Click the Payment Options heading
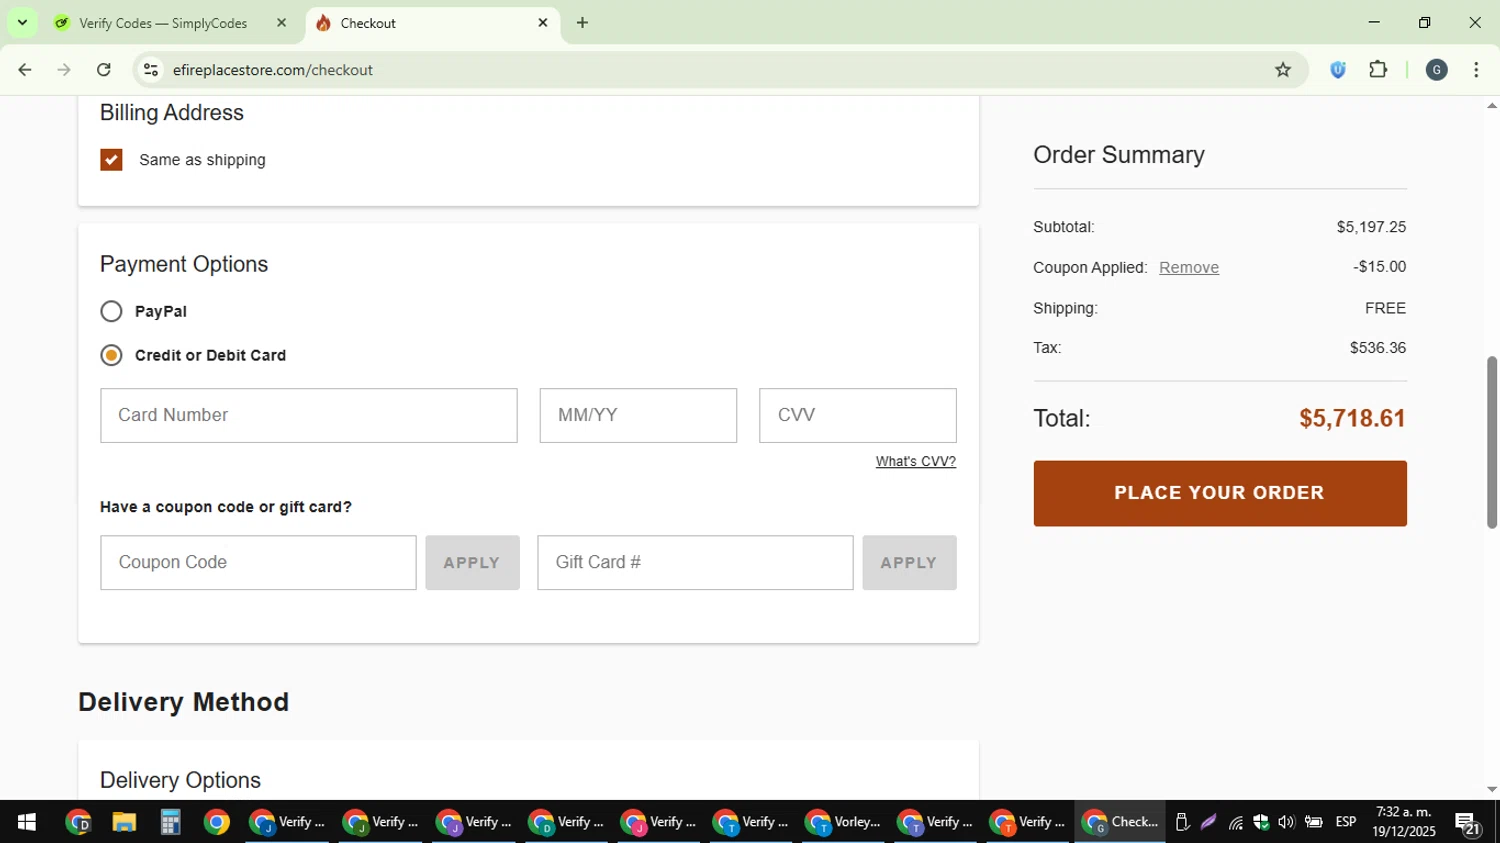 point(184,264)
